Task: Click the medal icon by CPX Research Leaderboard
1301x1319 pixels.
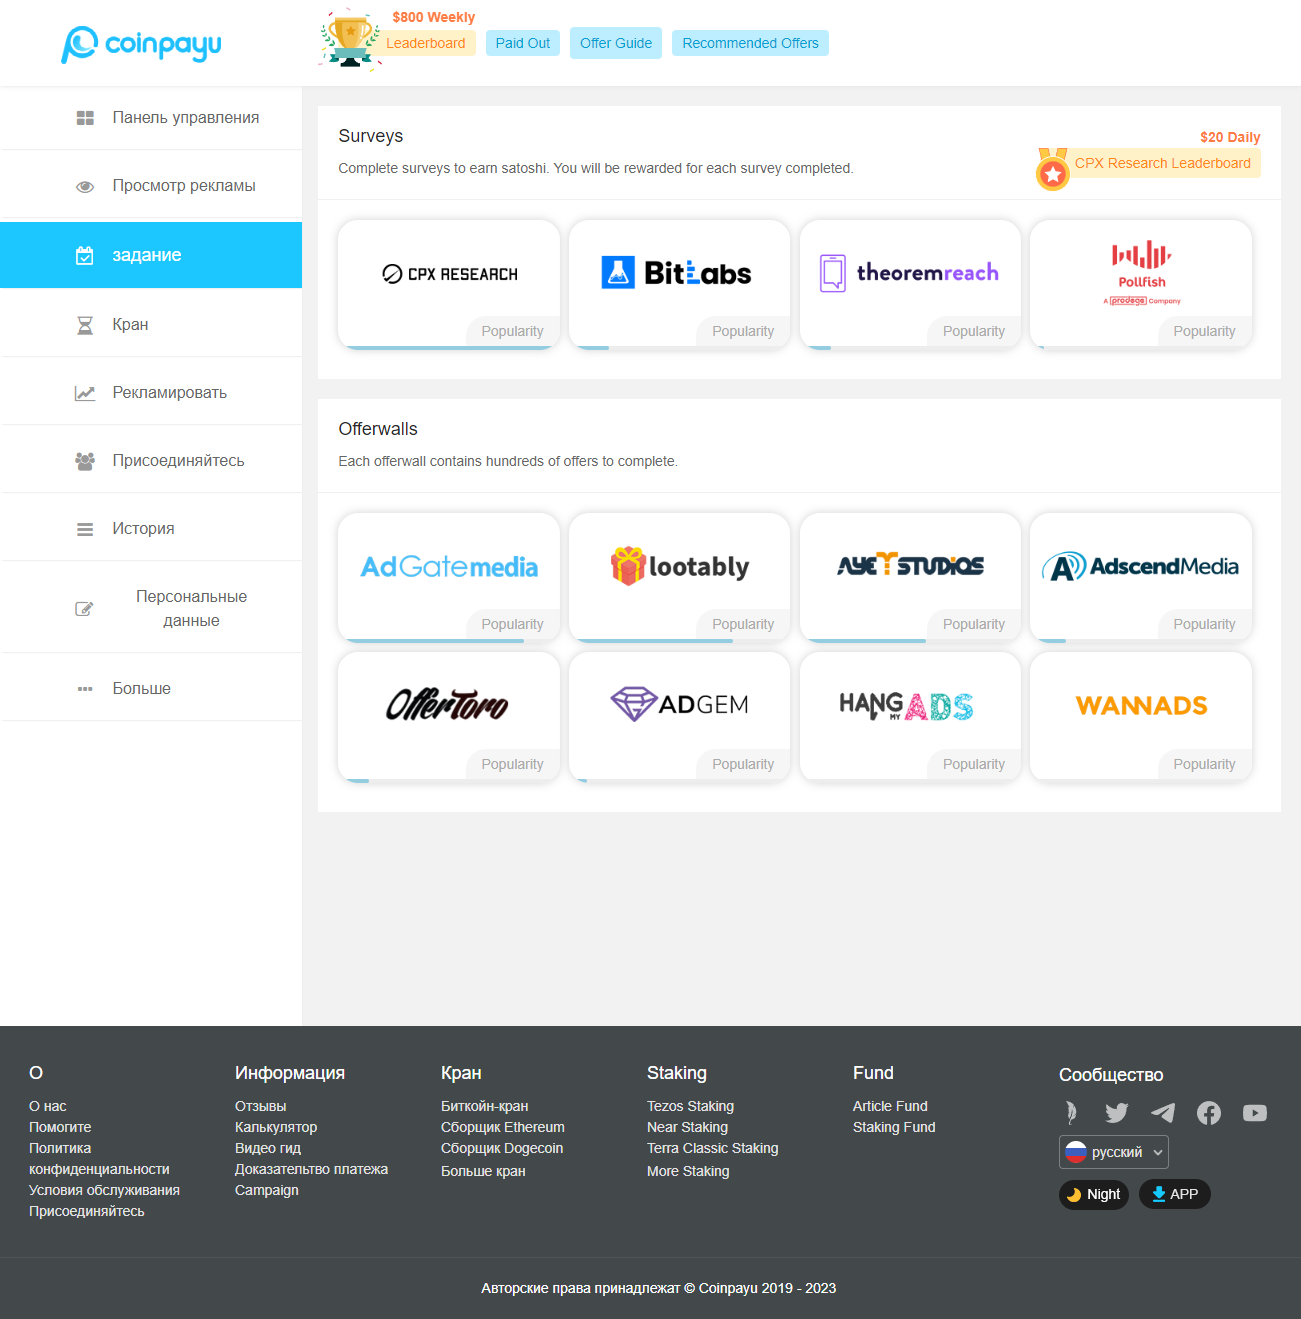Action: point(1052,169)
